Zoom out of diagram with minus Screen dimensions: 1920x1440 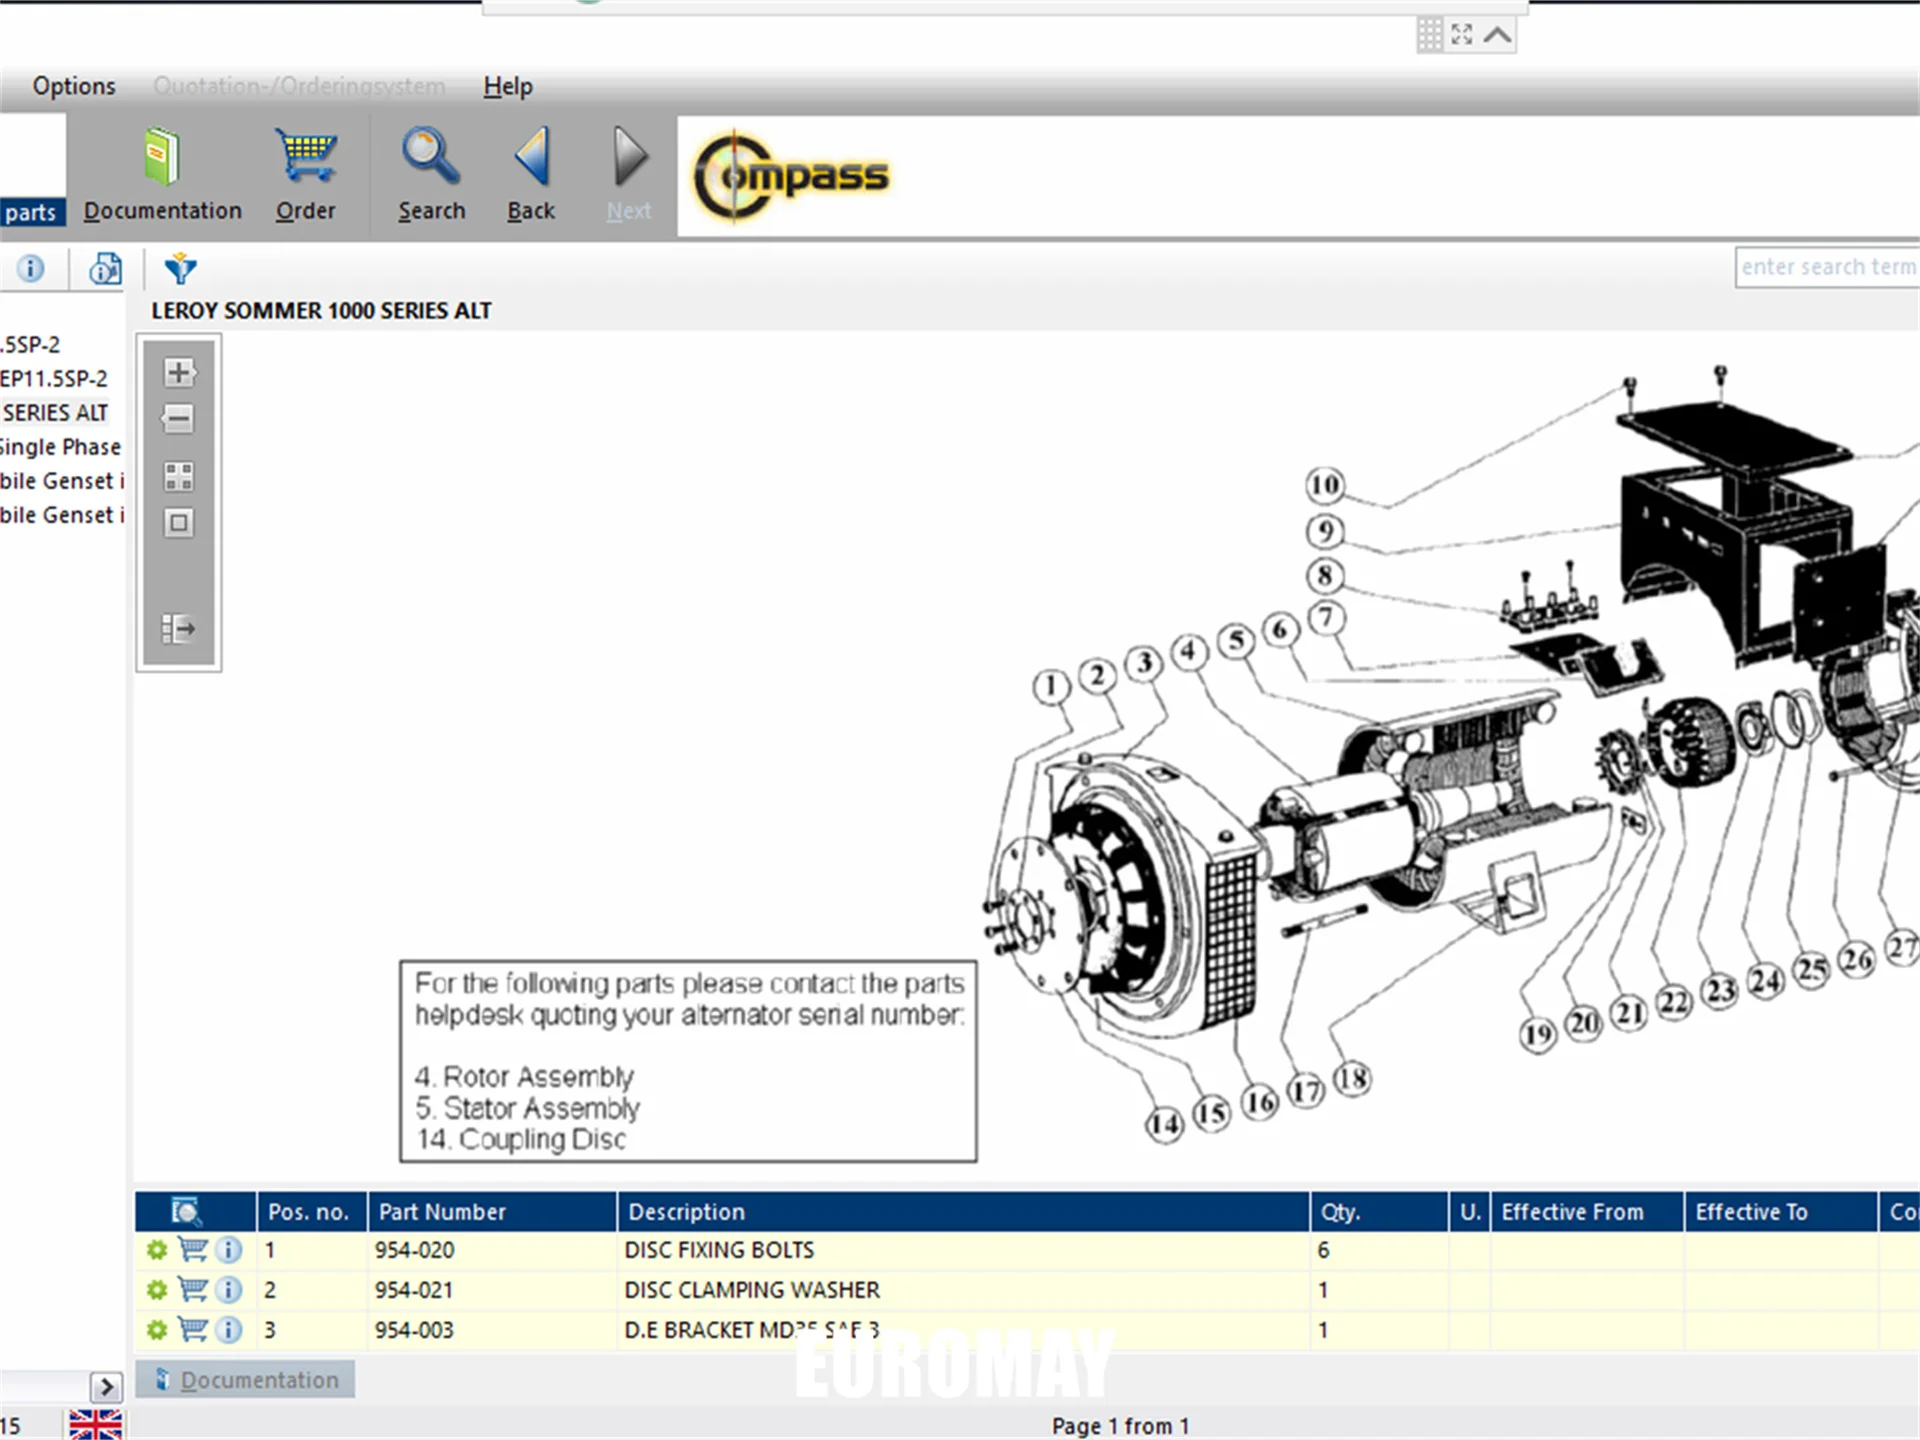(x=179, y=418)
